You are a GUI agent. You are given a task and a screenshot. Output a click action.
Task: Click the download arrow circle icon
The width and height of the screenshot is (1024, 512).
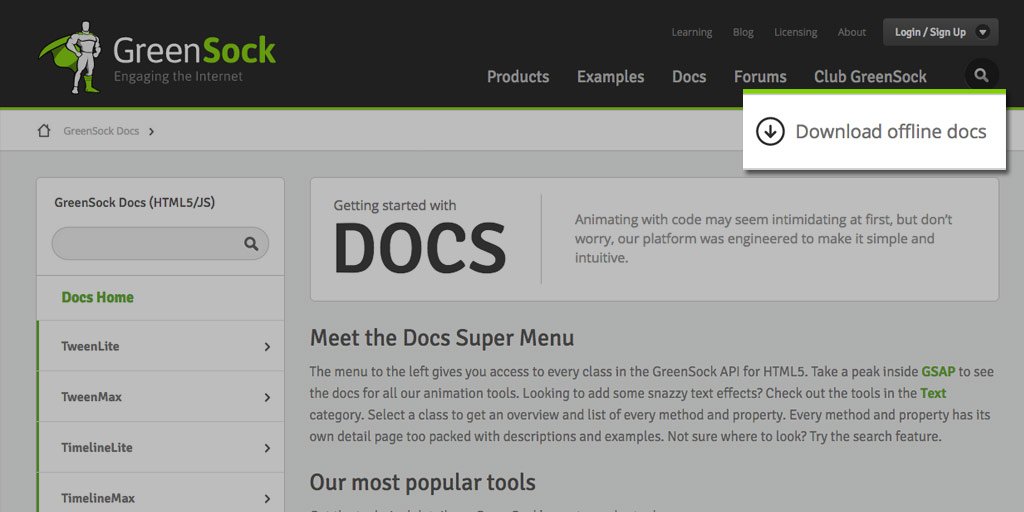(x=770, y=131)
